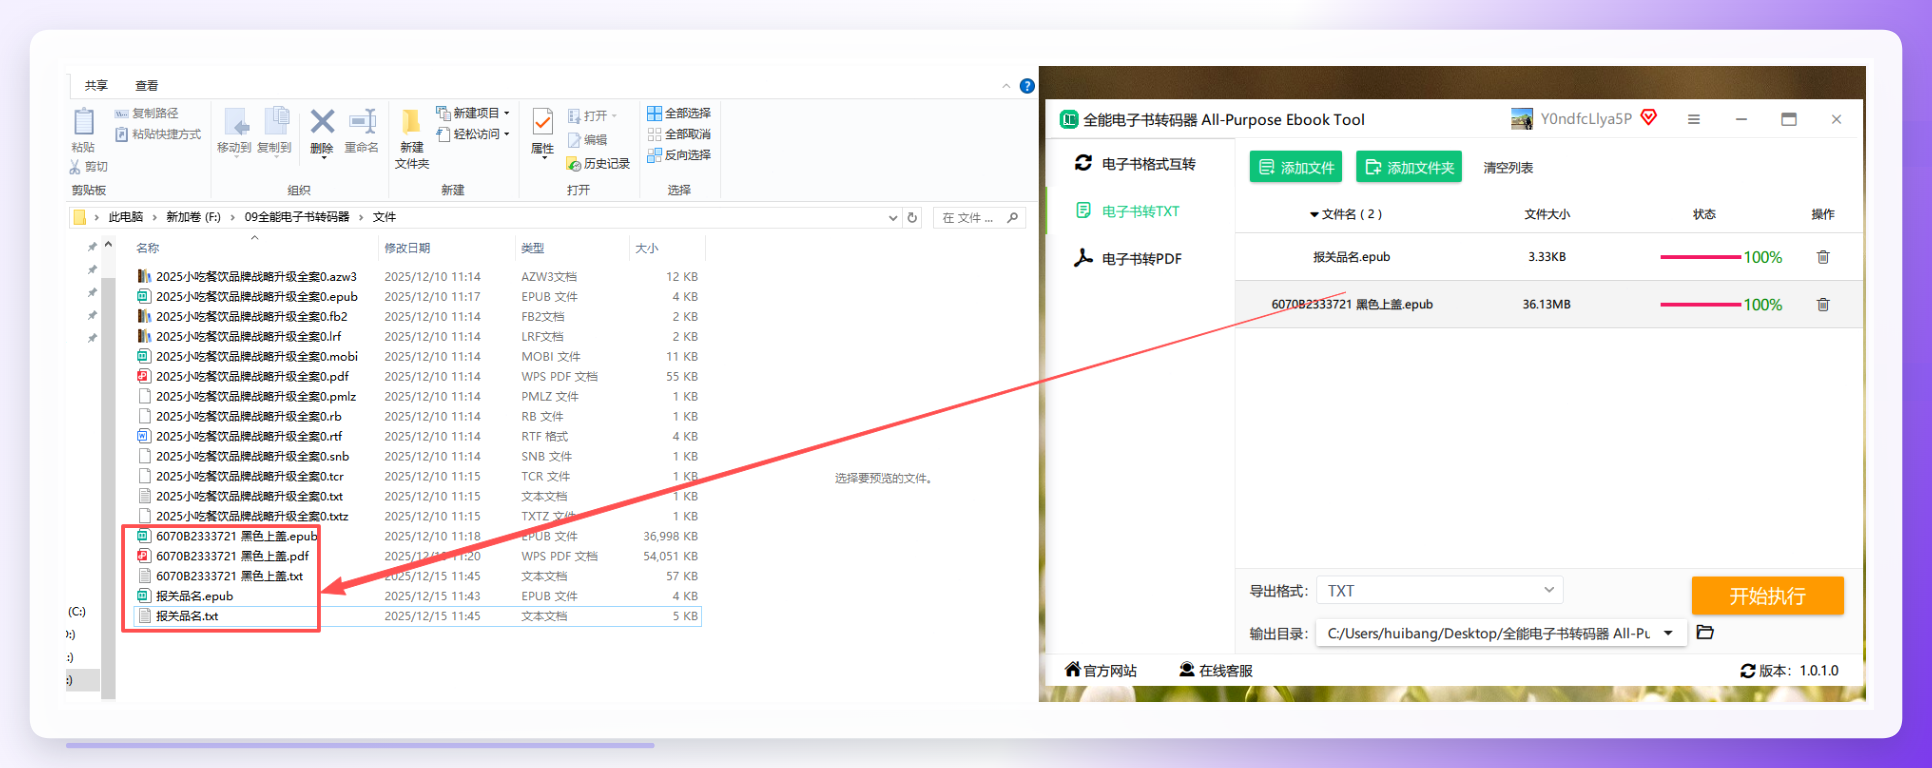Image resolution: width=1932 pixels, height=768 pixels.
Task: Click the Paste icon in Explorer ribbon
Action: pos(83,123)
